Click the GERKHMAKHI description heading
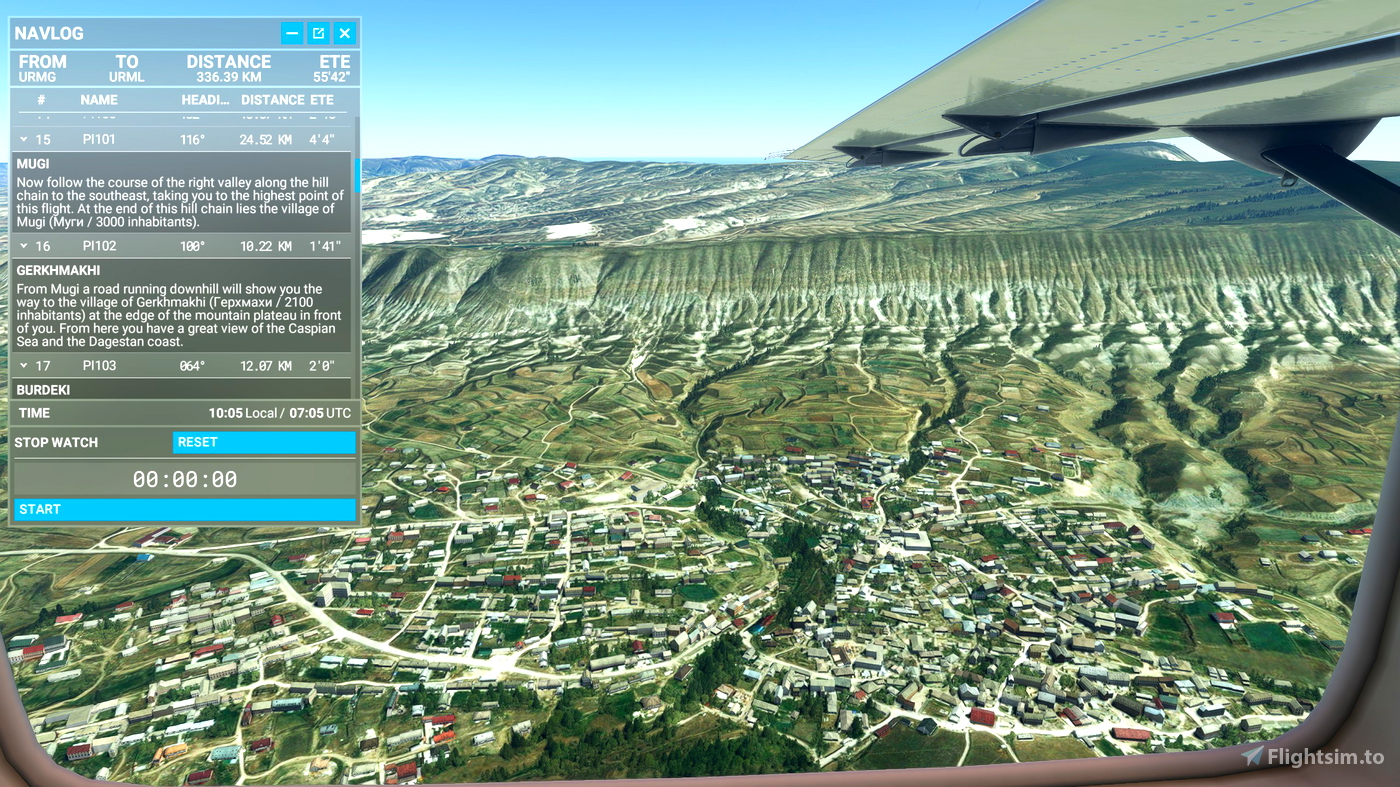This screenshot has height=787, width=1400. click(58, 271)
